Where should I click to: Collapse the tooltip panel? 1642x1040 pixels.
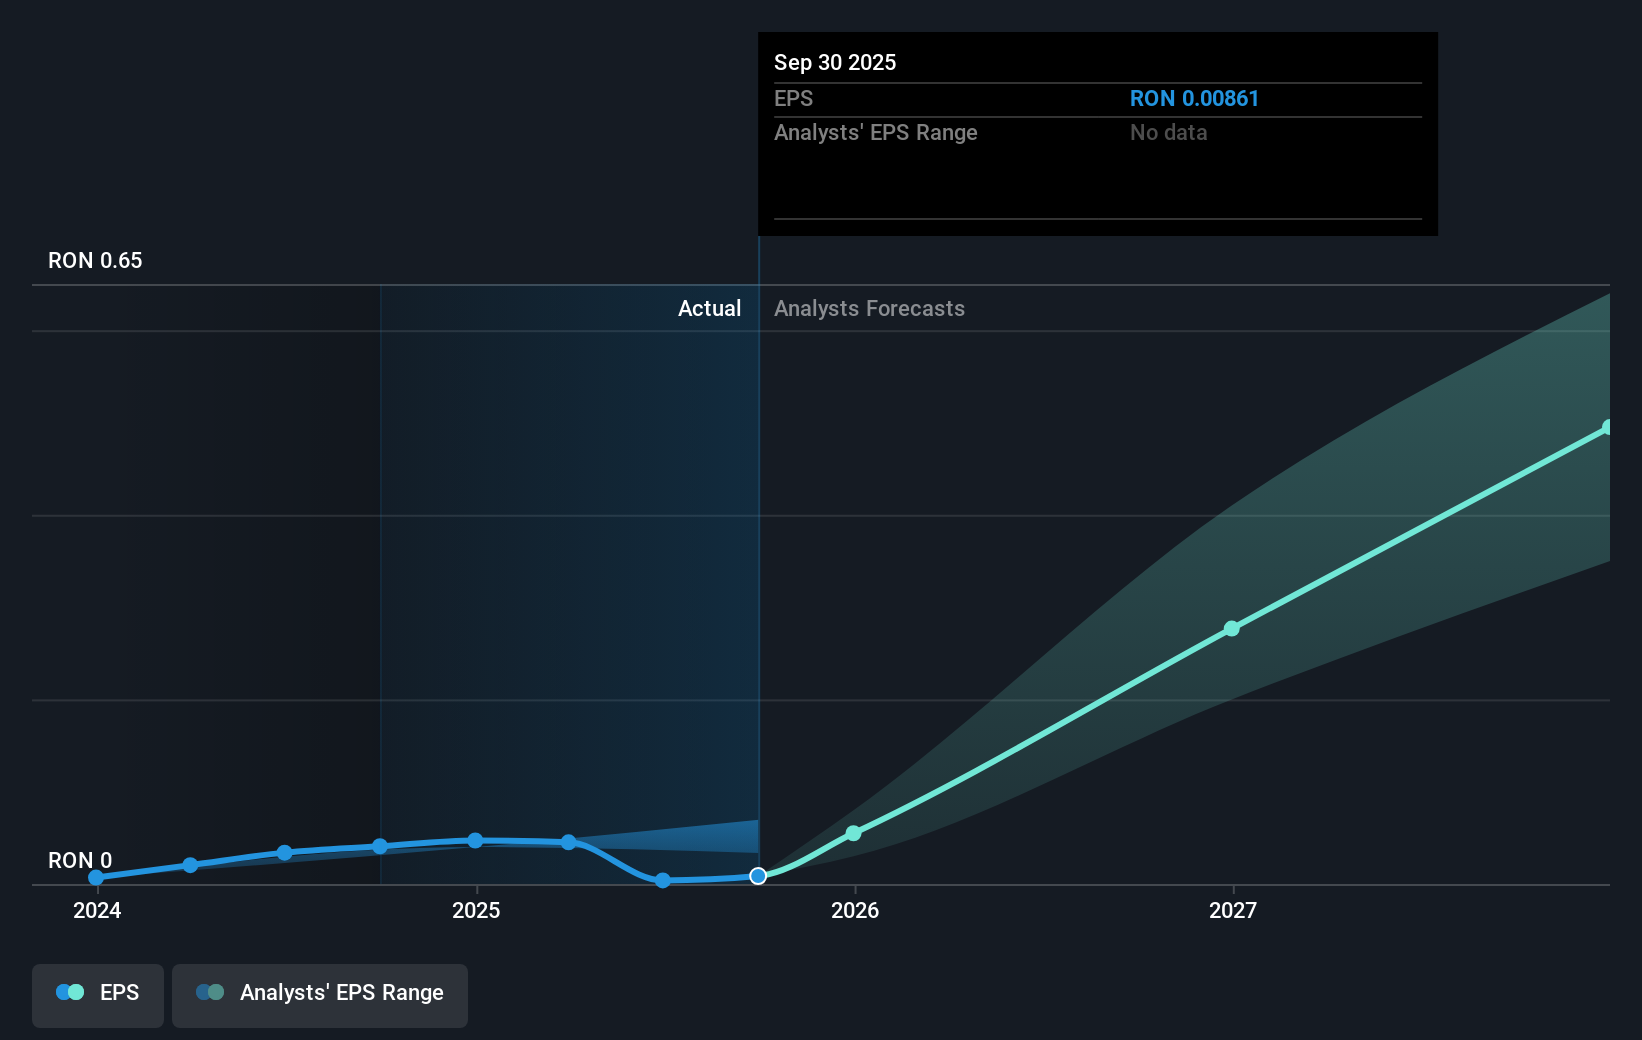1096,62
